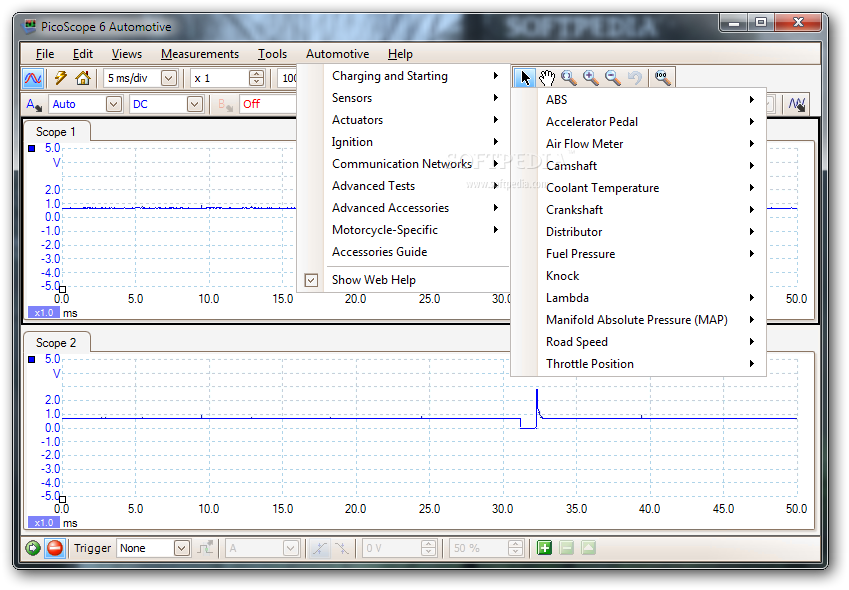Click the 0 V trigger threshold stepper
This screenshot has height=590, width=849.
pyautogui.click(x=428, y=548)
